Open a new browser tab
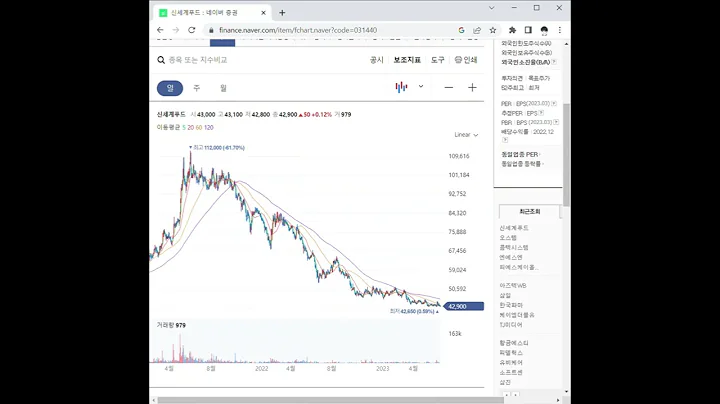Viewport: 720px width, 404px height. [282, 13]
